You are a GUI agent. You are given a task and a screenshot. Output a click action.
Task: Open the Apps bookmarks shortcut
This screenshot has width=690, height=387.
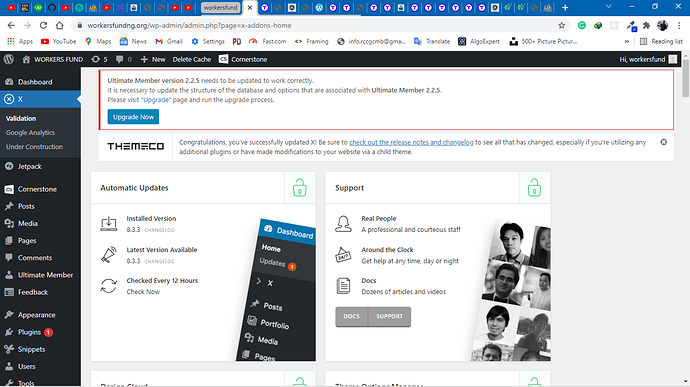point(20,41)
